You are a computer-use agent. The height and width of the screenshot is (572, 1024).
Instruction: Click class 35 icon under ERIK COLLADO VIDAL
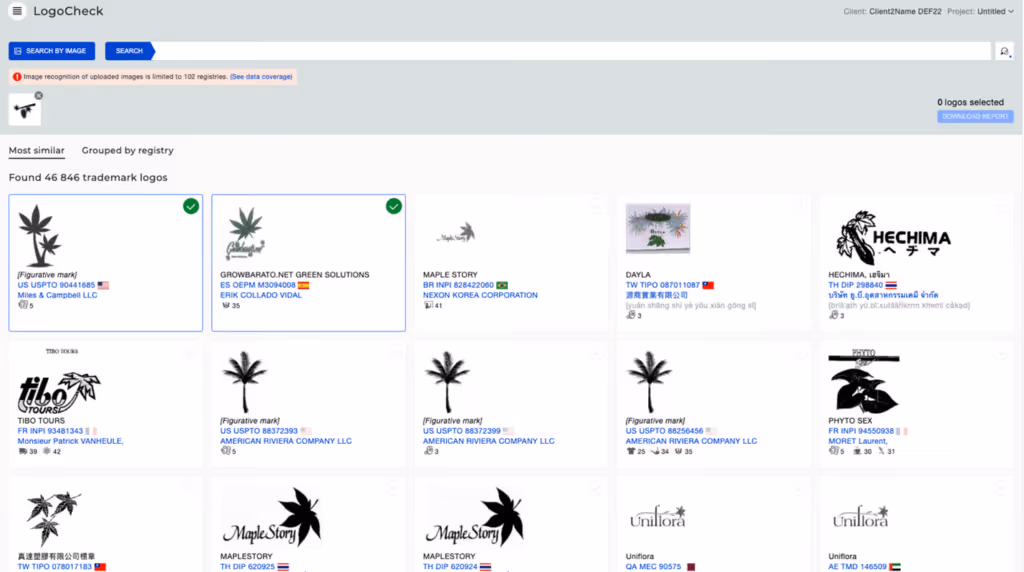pos(227,305)
